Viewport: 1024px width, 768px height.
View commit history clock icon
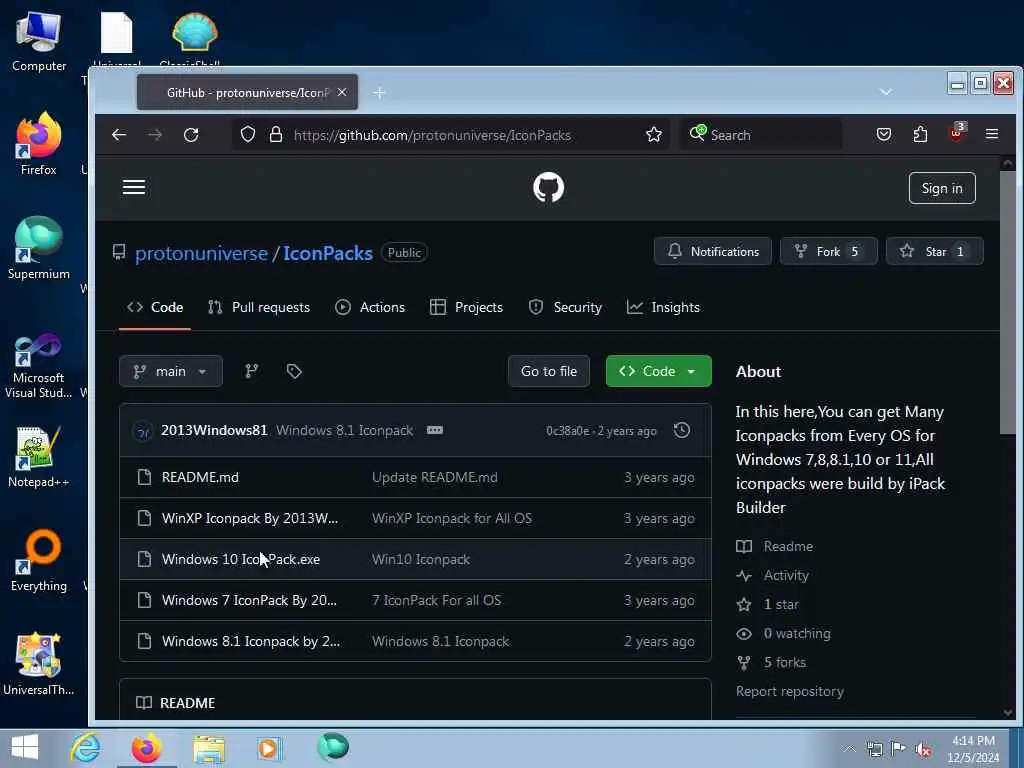point(682,430)
